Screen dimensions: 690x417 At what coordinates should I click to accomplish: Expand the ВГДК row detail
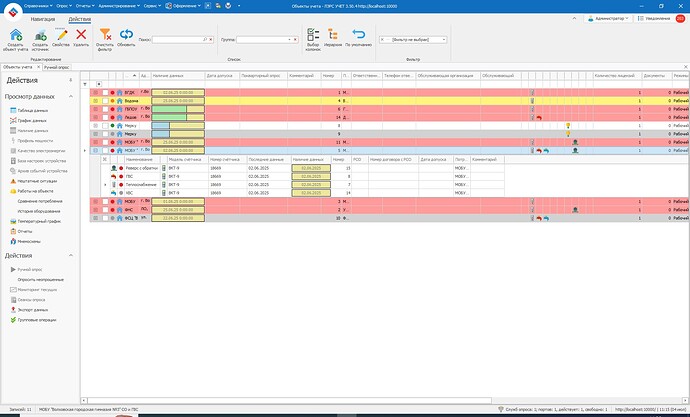pyautogui.click(x=95, y=93)
